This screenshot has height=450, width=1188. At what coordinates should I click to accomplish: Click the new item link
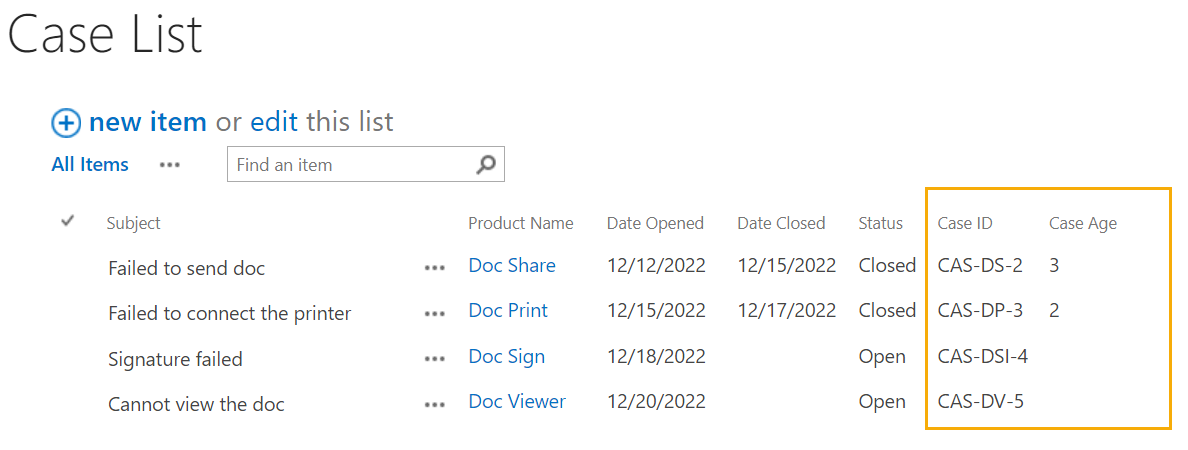(148, 122)
